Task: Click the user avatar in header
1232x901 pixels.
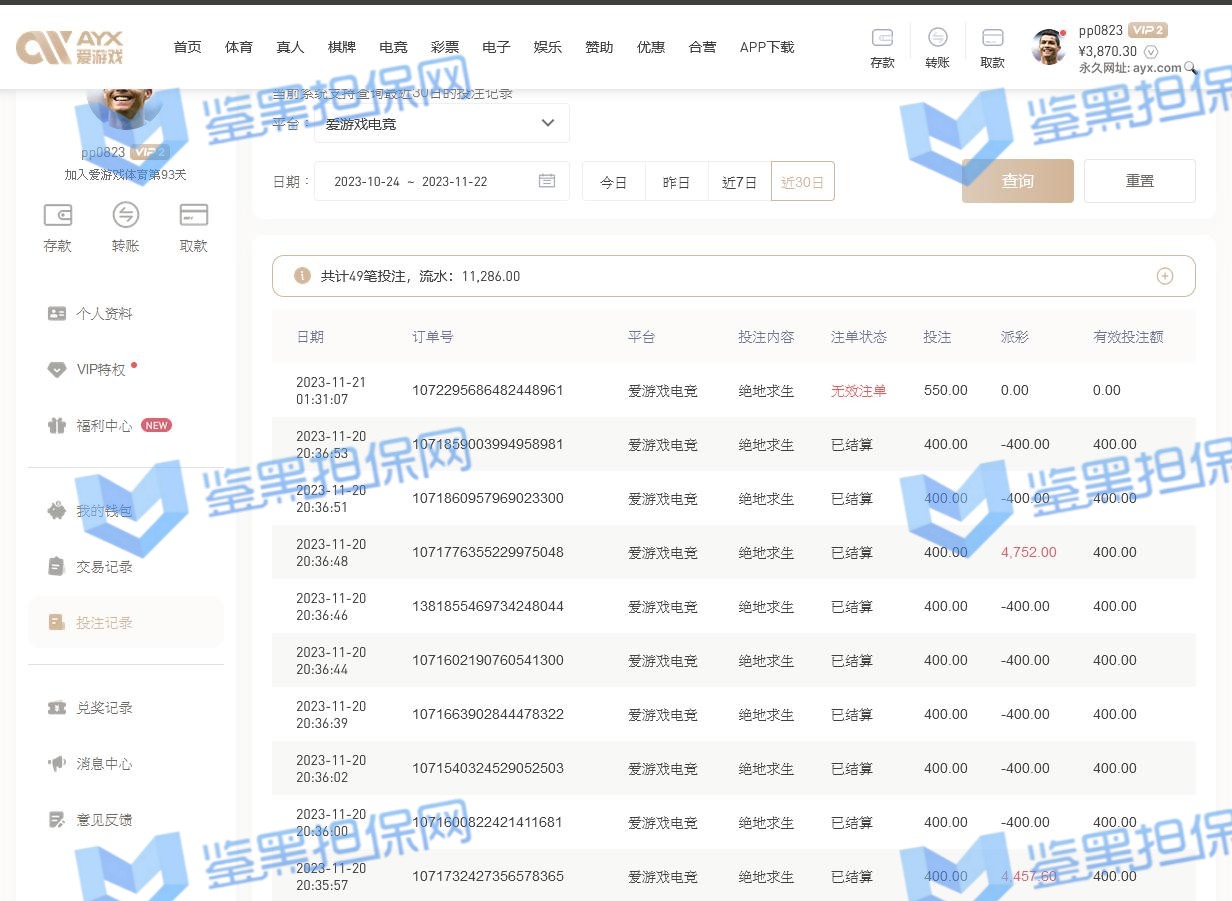Action: tap(1048, 47)
